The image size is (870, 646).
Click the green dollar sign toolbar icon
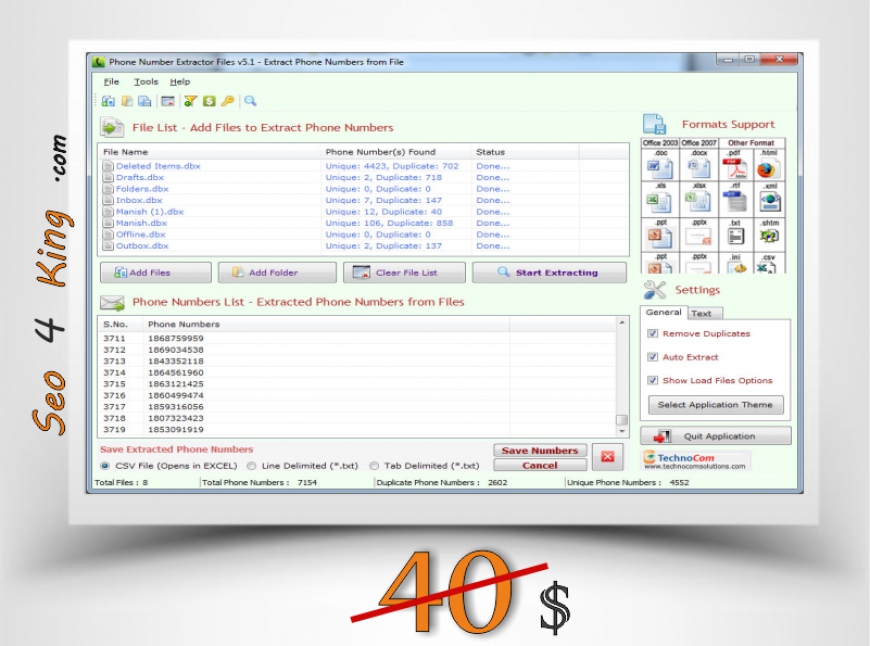click(209, 101)
